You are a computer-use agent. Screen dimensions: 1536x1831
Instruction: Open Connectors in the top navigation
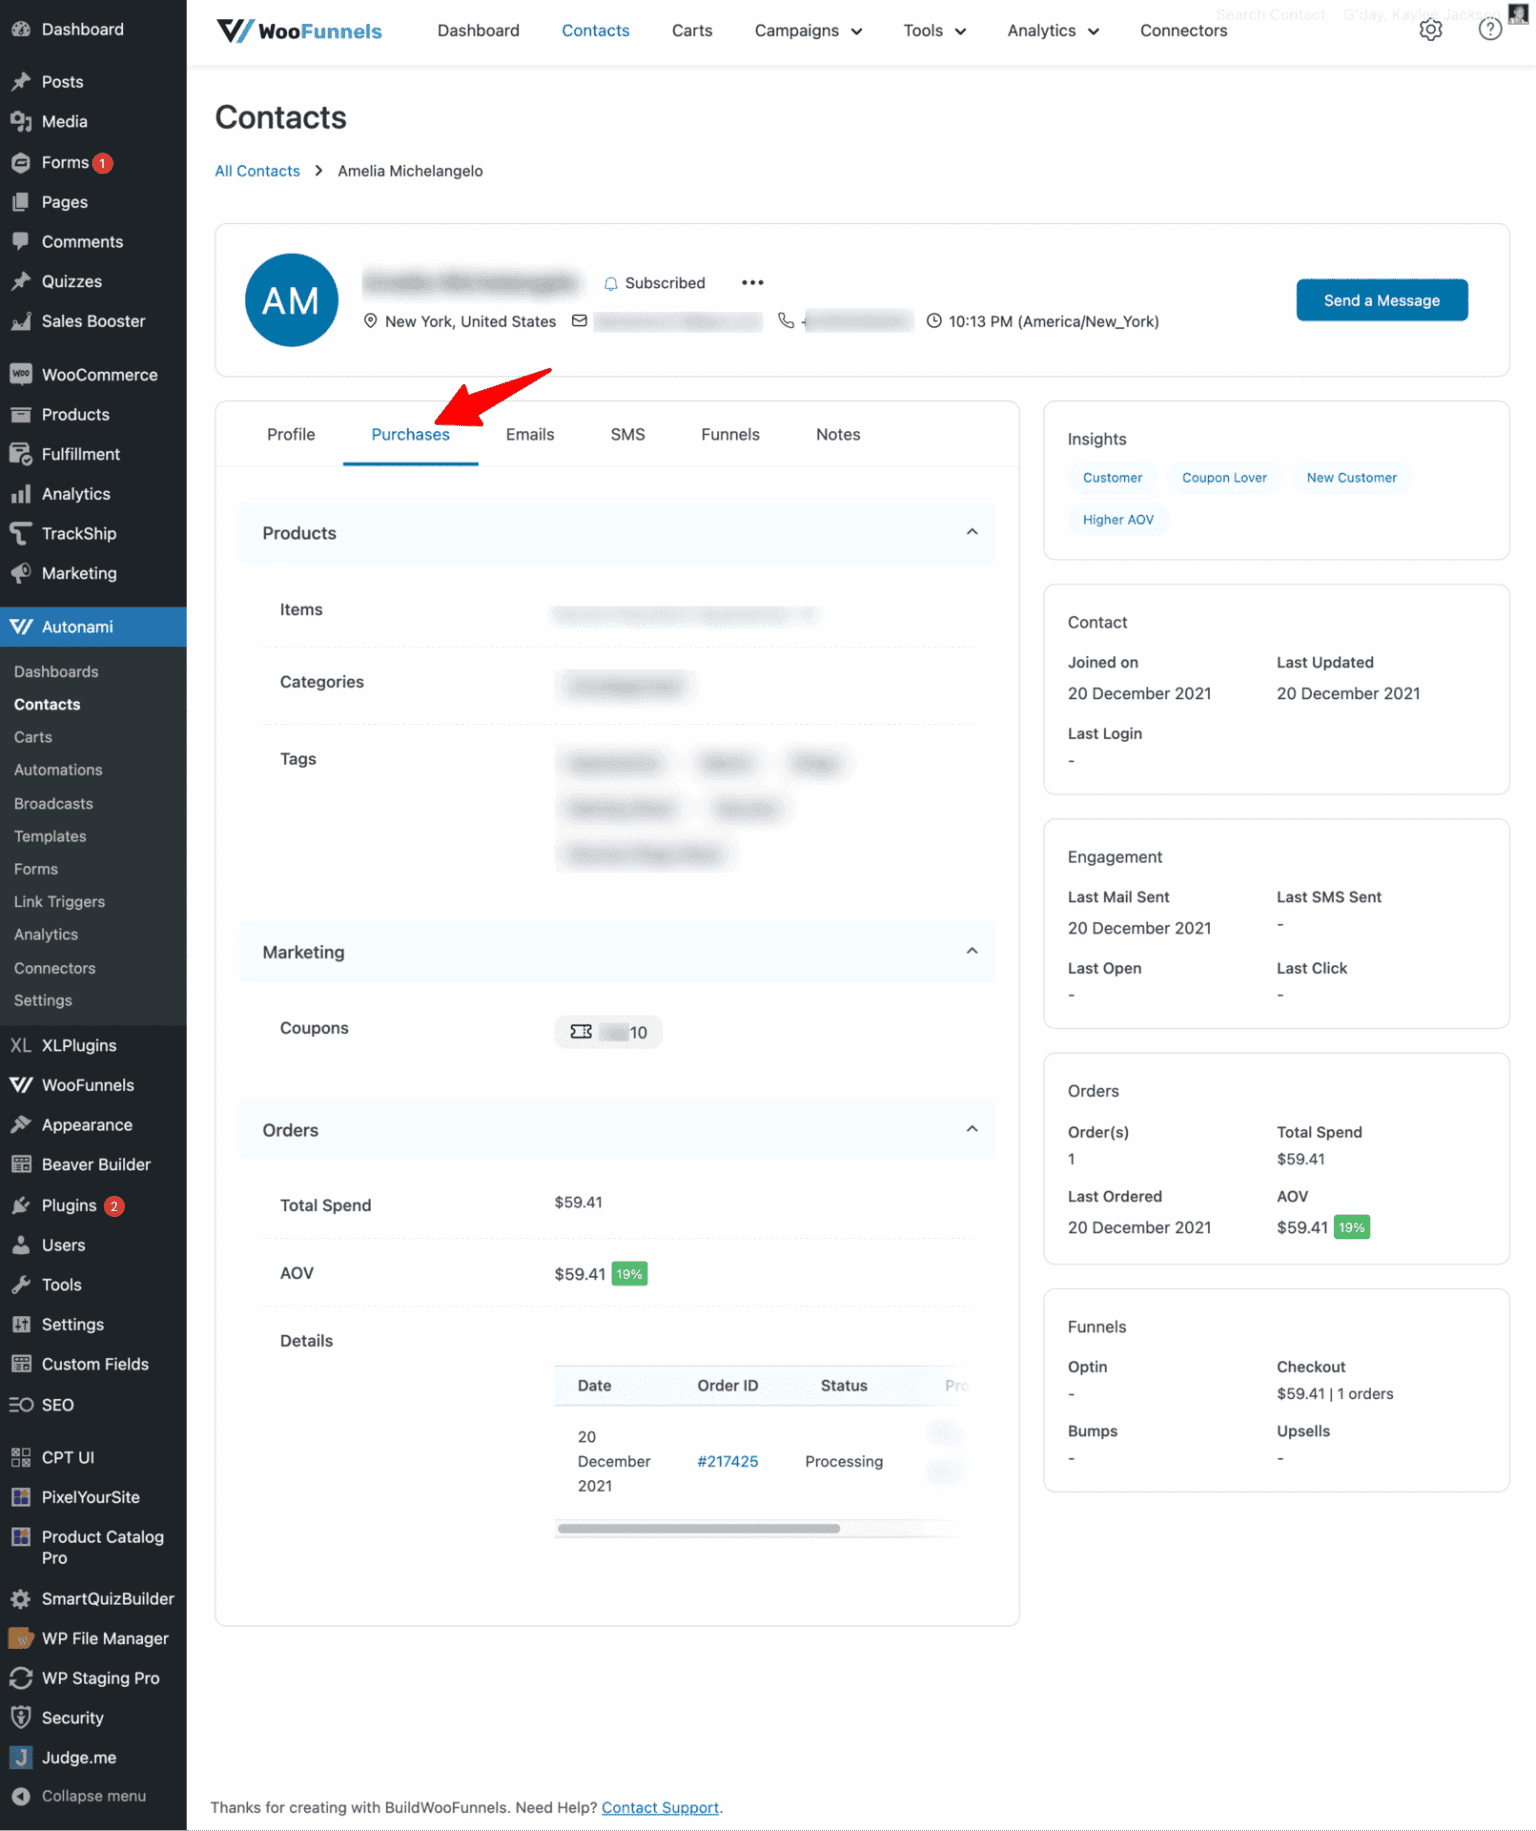click(x=1183, y=31)
